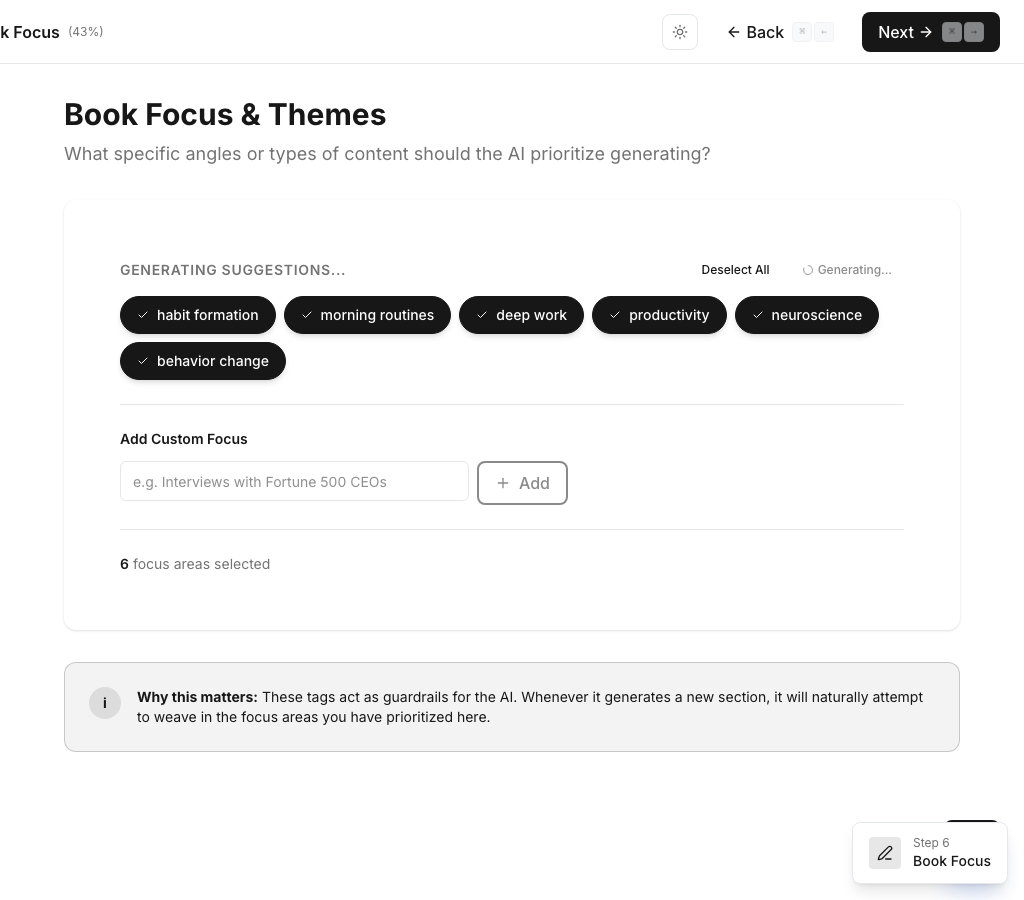Toggle the light/dark theme sun icon
Screen dimensions: 1024x900
pos(680,32)
